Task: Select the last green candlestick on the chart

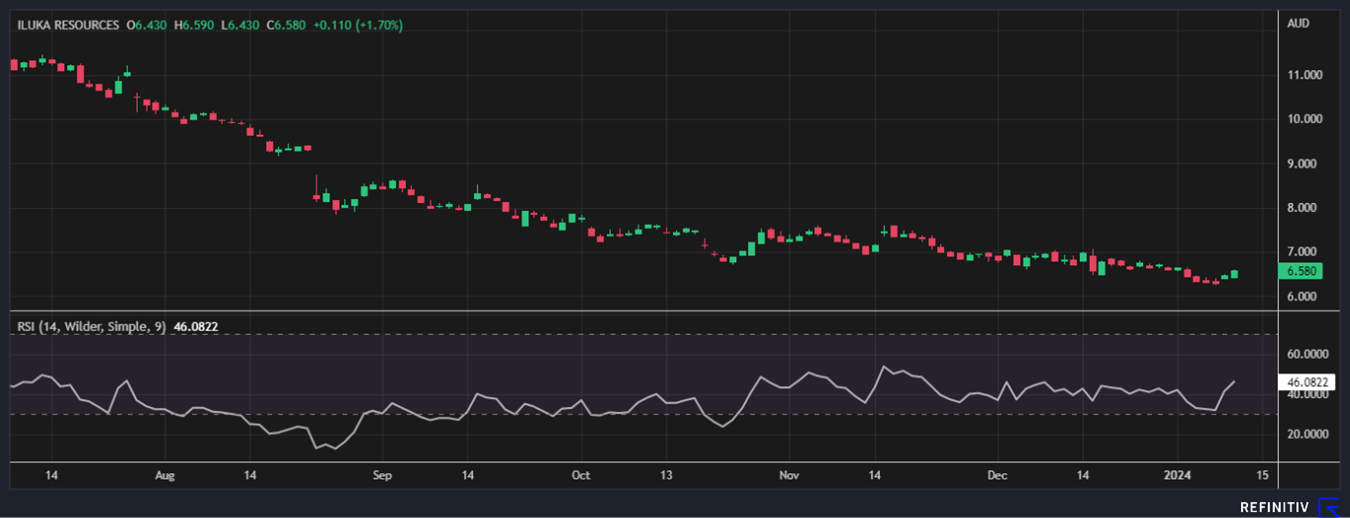Action: [x=1235, y=274]
